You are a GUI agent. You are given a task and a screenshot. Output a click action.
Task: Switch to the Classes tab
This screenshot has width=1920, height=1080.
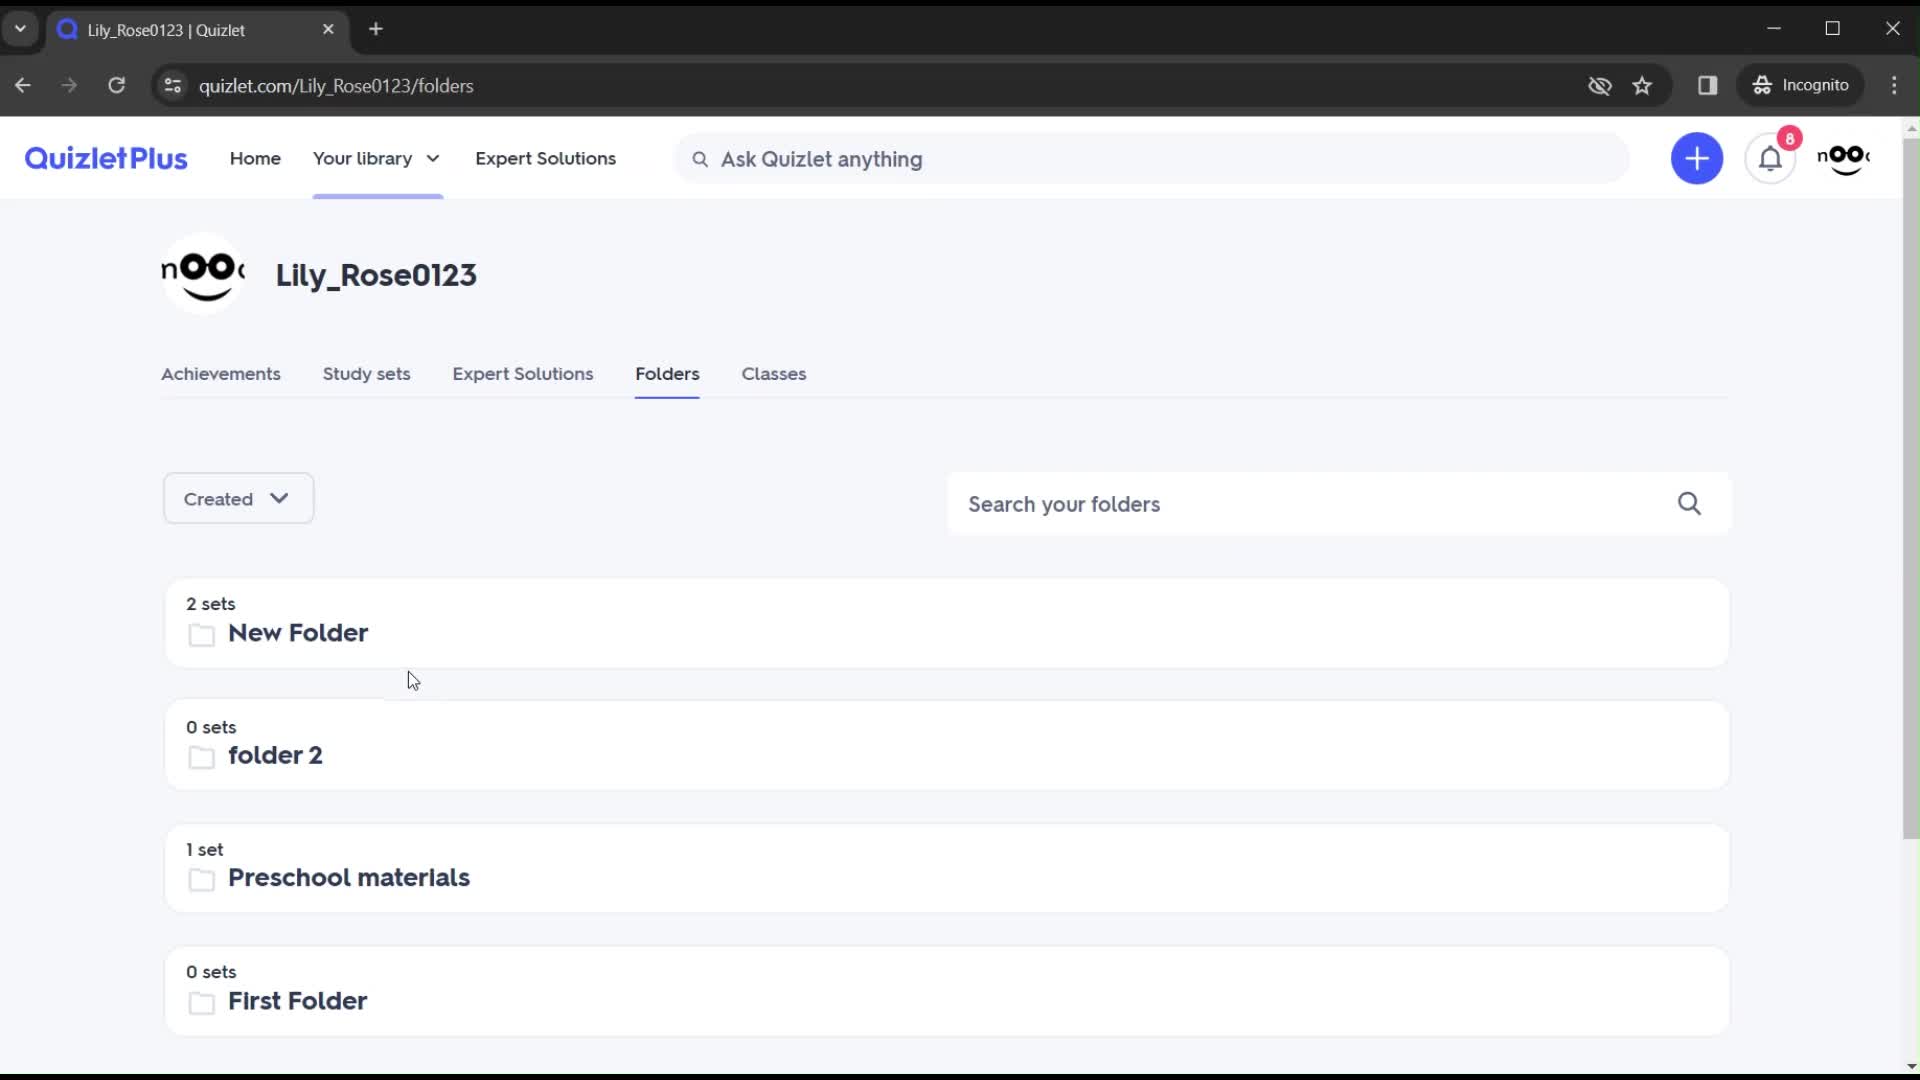774,373
